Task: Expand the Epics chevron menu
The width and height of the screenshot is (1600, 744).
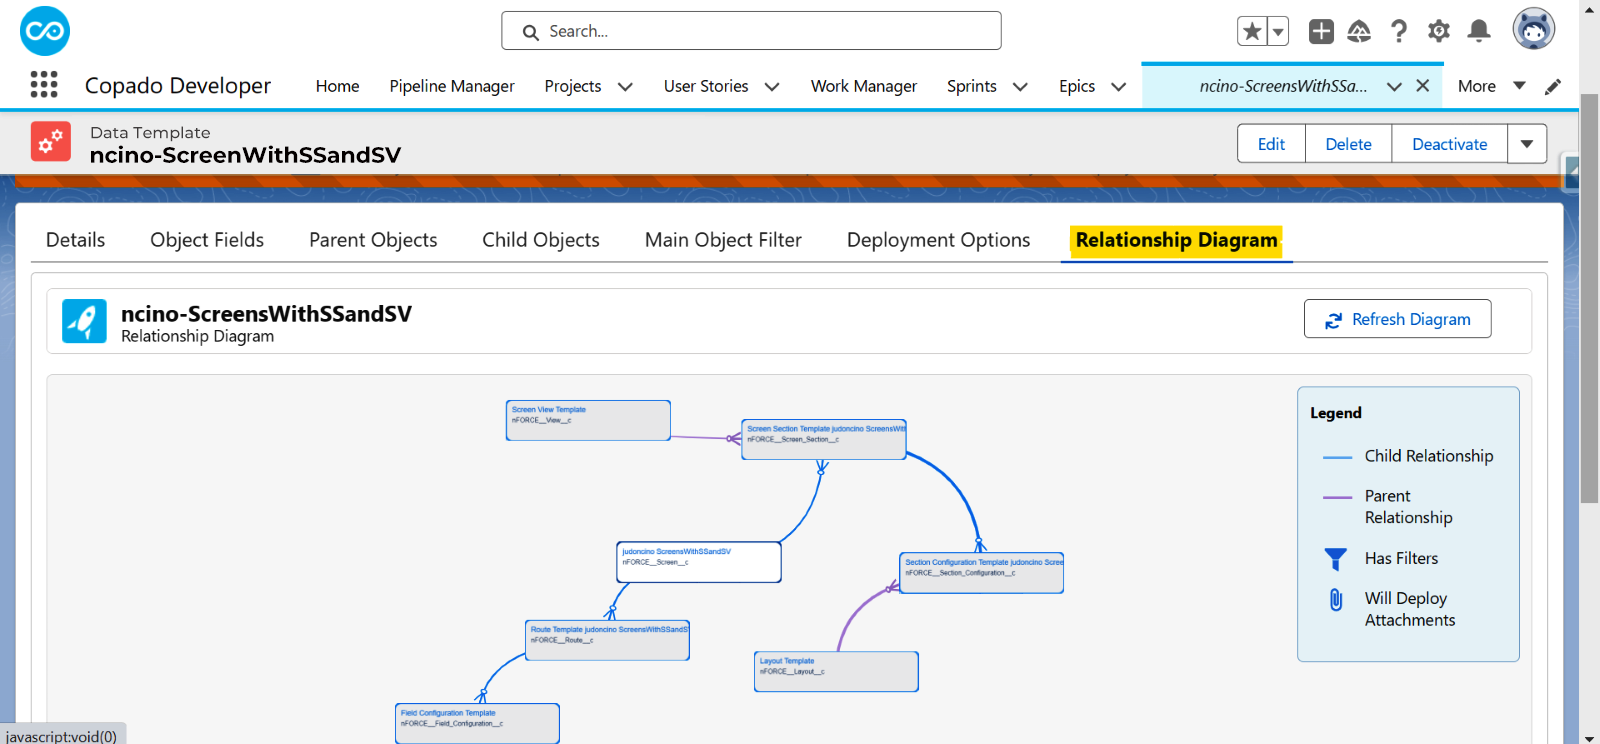Action: point(1119,87)
